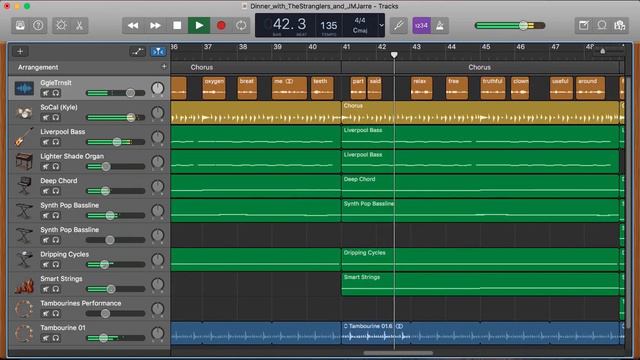Open the LCD display mode dropdown
The image size is (640, 360).
point(381,25)
